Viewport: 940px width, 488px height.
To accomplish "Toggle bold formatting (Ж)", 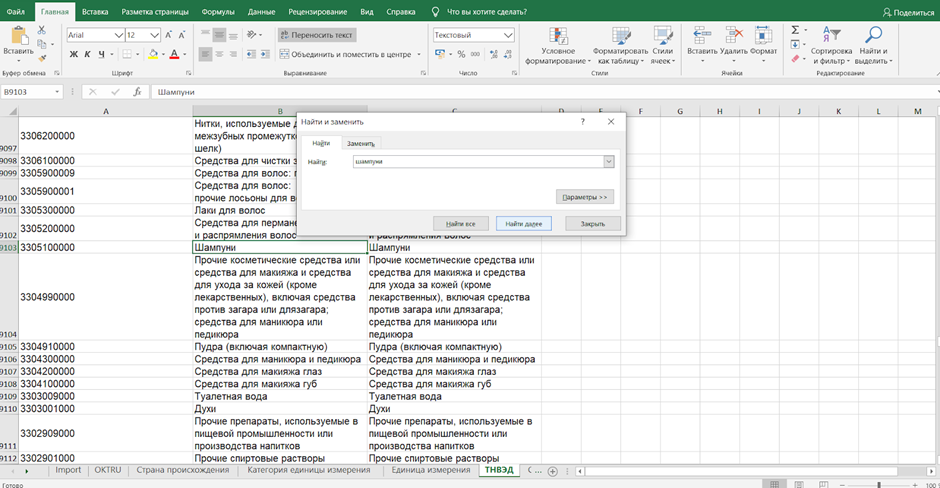I will [x=73, y=54].
